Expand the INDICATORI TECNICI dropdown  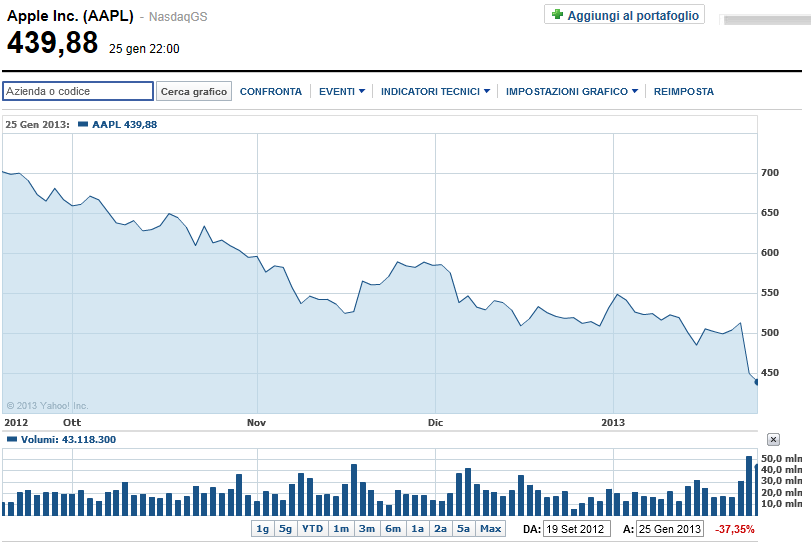[435, 91]
